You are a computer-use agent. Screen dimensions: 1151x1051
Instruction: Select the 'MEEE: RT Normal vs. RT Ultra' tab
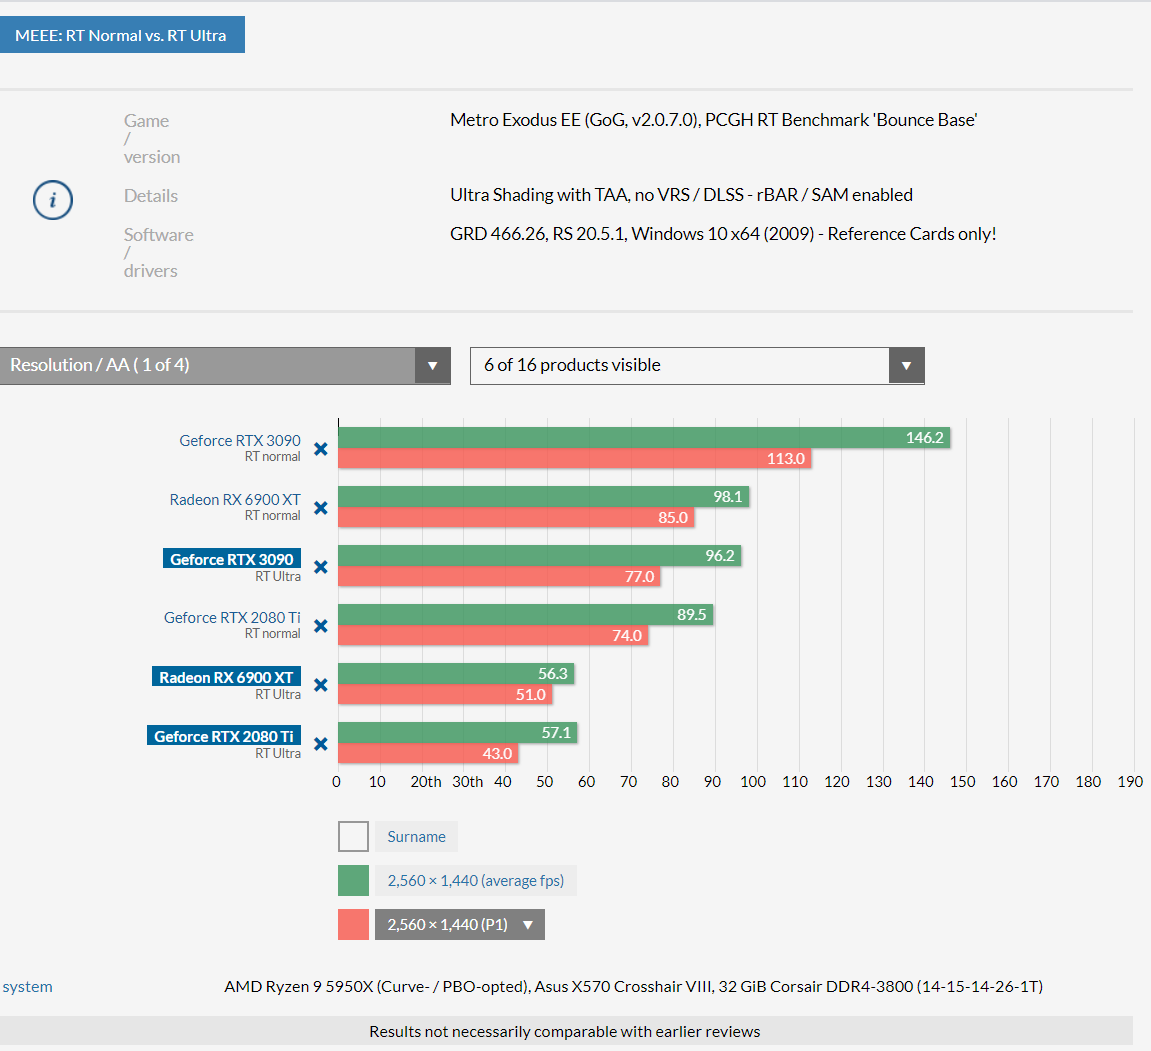pos(122,35)
